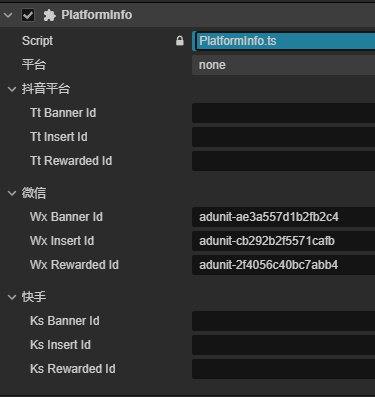Click the Wx Rewarded Id value field
This screenshot has height=397, width=375.
pyautogui.click(x=284, y=265)
